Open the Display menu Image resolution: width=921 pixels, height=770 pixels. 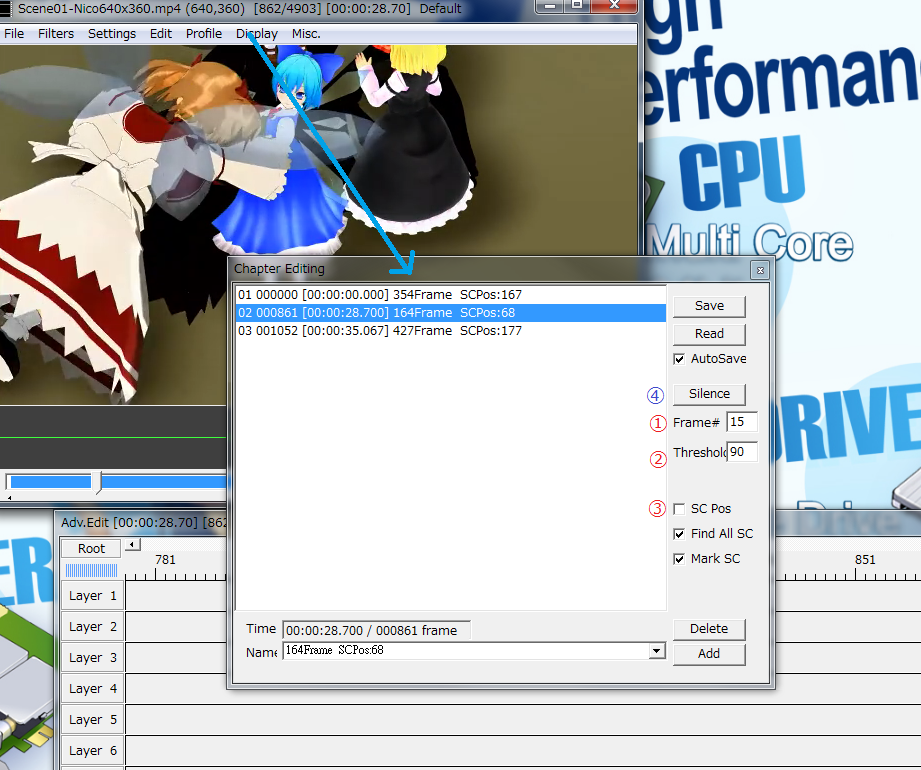tap(257, 33)
